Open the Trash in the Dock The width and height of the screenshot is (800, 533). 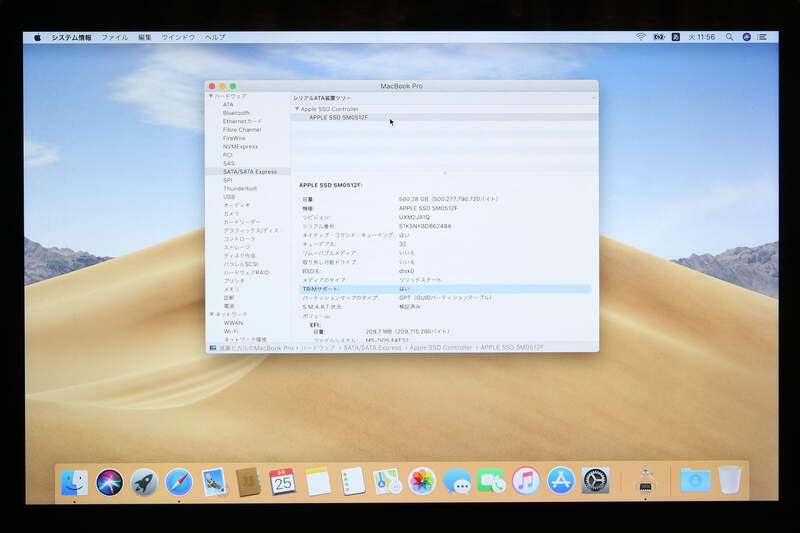click(730, 480)
